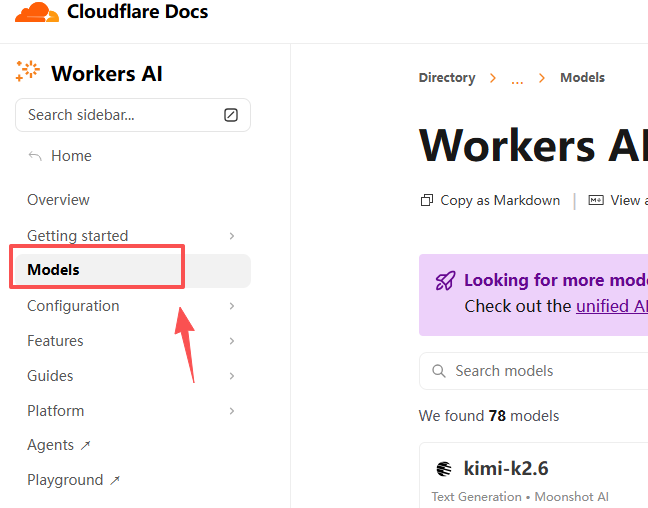The height and width of the screenshot is (508, 648).
Task: Focus the Search sidebar input field
Action: click(133, 115)
